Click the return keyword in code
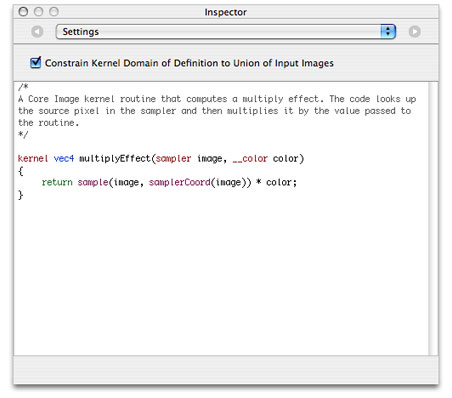 click(x=57, y=182)
